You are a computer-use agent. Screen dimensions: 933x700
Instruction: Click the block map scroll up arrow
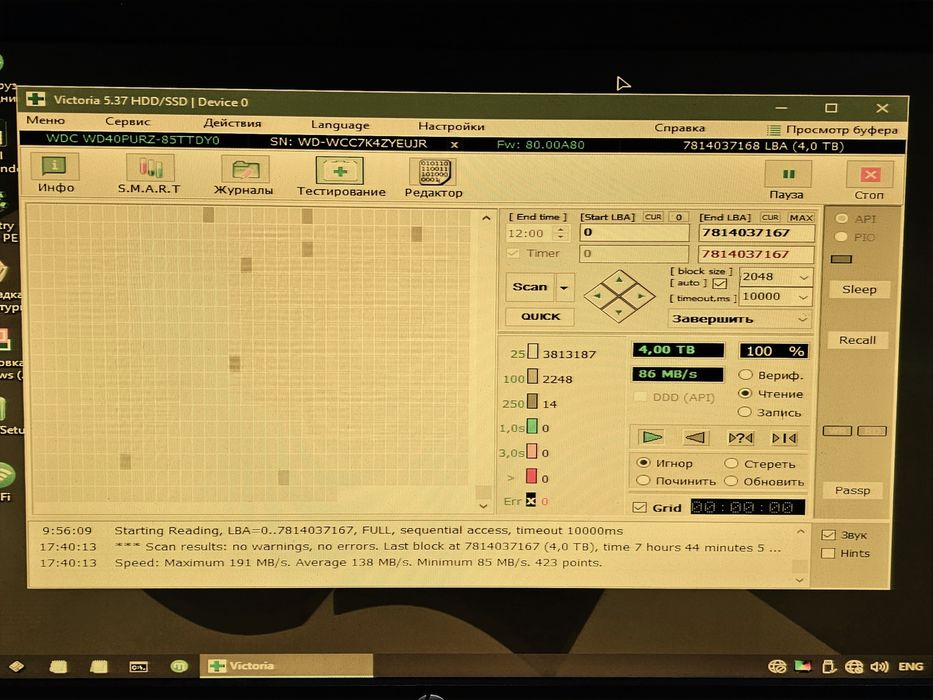coord(486,218)
